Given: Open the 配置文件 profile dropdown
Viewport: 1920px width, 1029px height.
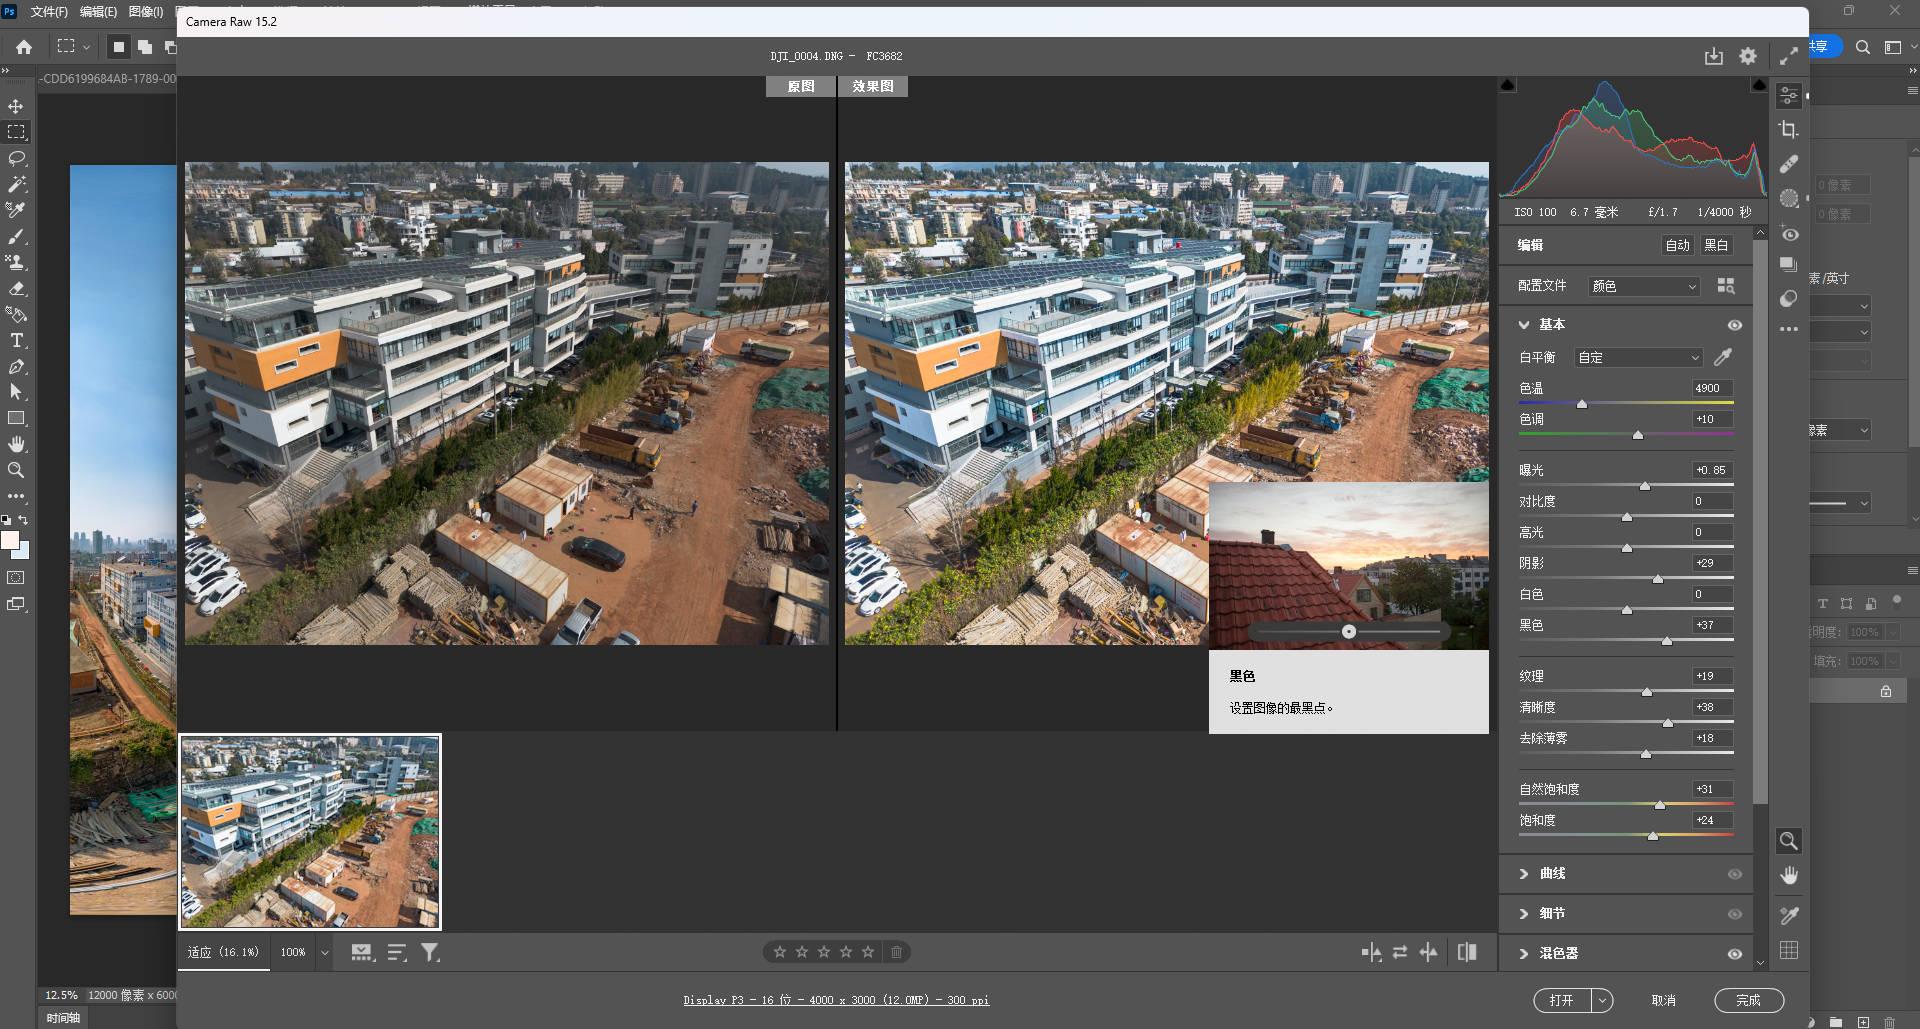Looking at the screenshot, I should pos(1644,286).
